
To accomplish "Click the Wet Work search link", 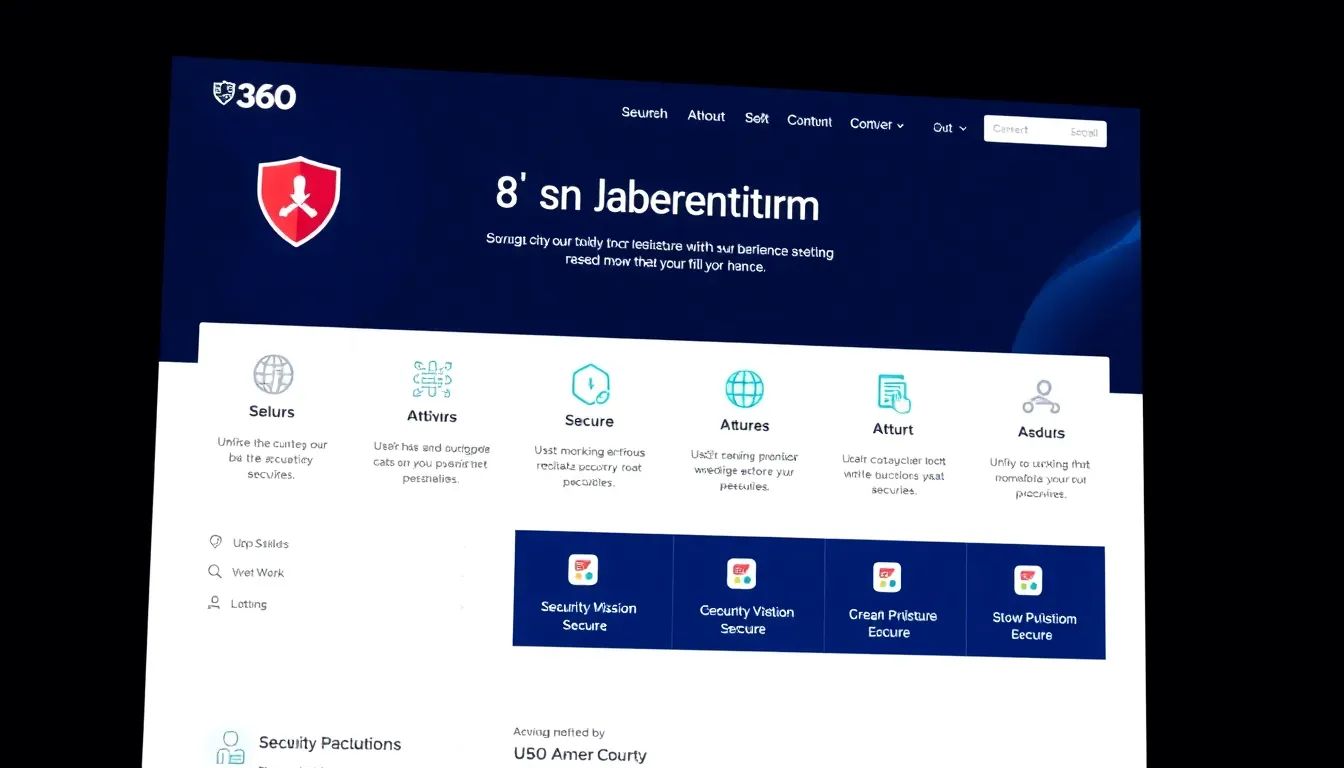I will pyautogui.click(x=257, y=573).
